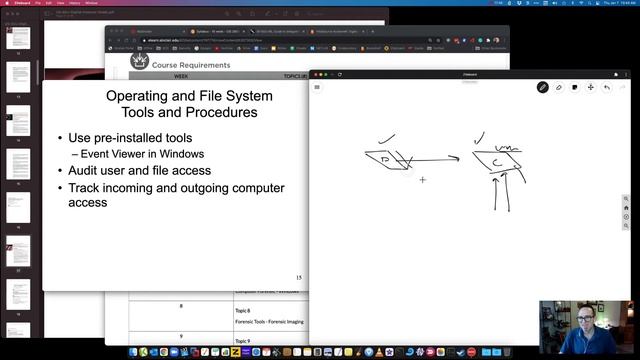Open the yellow Z app in the Dock
Screen dimensions: 640x360
(236, 352)
